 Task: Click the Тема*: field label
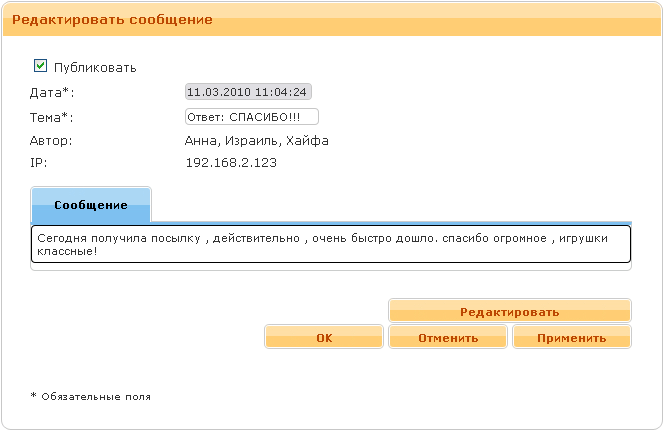tap(54, 117)
